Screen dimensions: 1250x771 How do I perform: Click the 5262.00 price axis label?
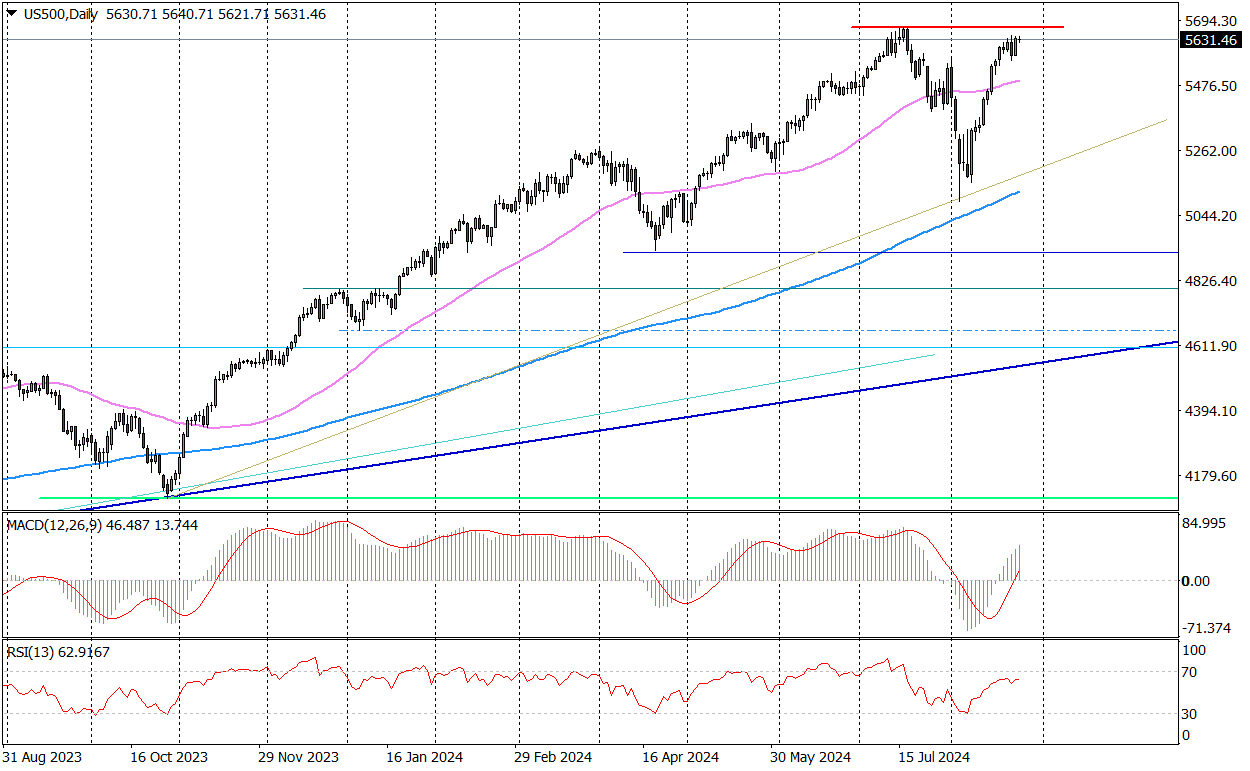coord(1211,151)
